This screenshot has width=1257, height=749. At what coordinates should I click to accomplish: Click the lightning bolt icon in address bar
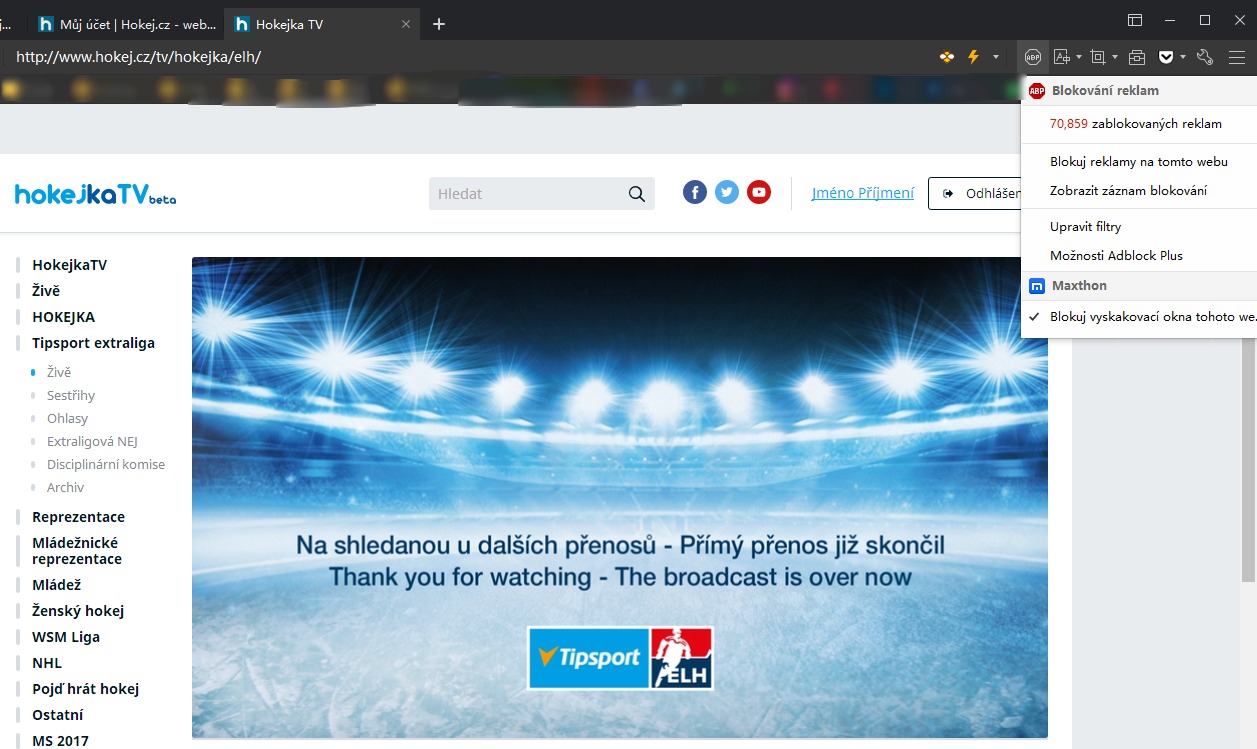973,57
